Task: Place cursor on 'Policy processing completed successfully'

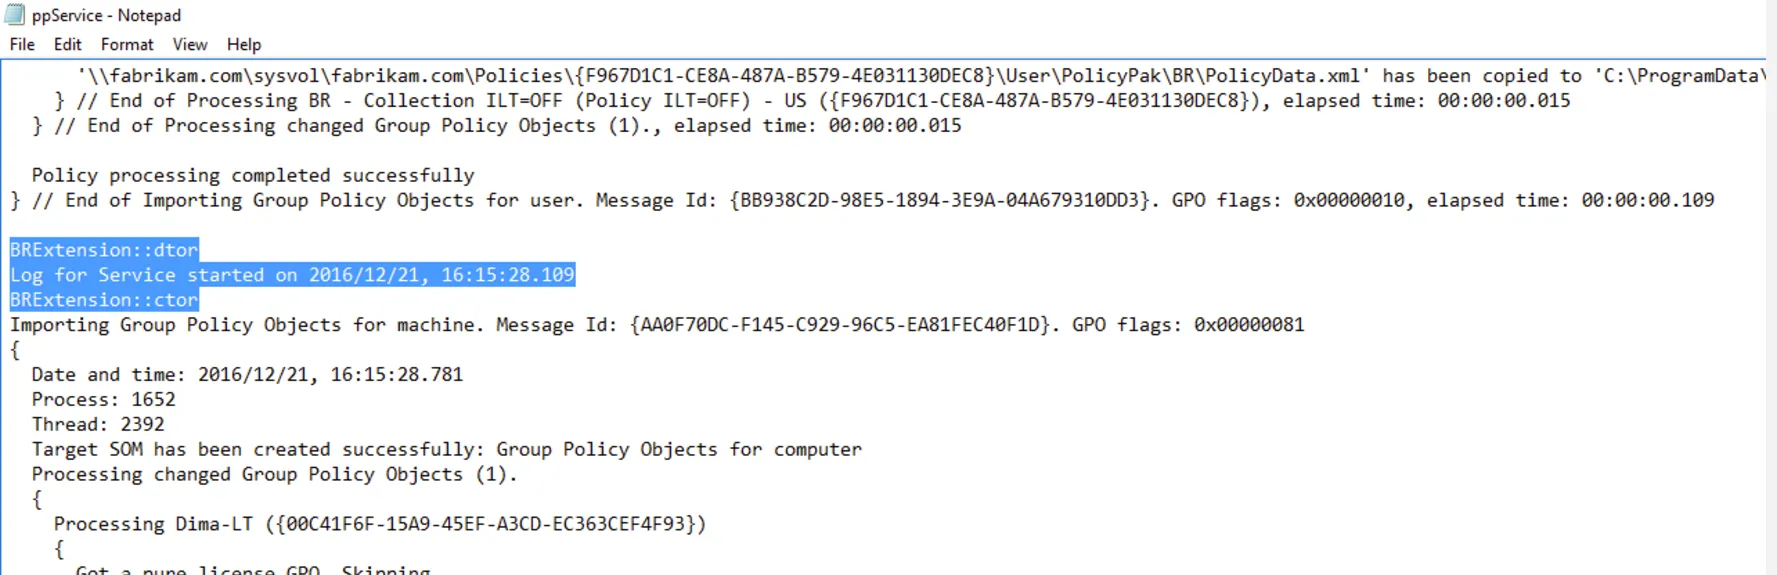Action: tap(252, 176)
